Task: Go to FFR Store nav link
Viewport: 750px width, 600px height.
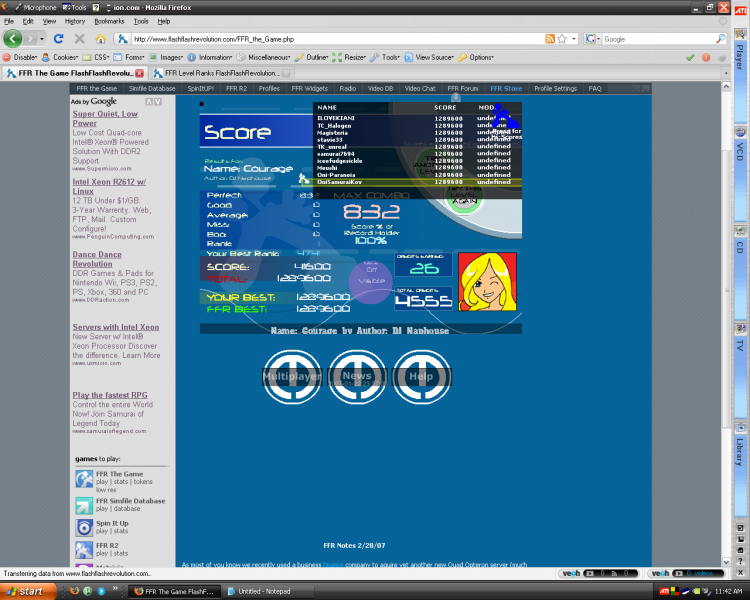Action: [506, 89]
